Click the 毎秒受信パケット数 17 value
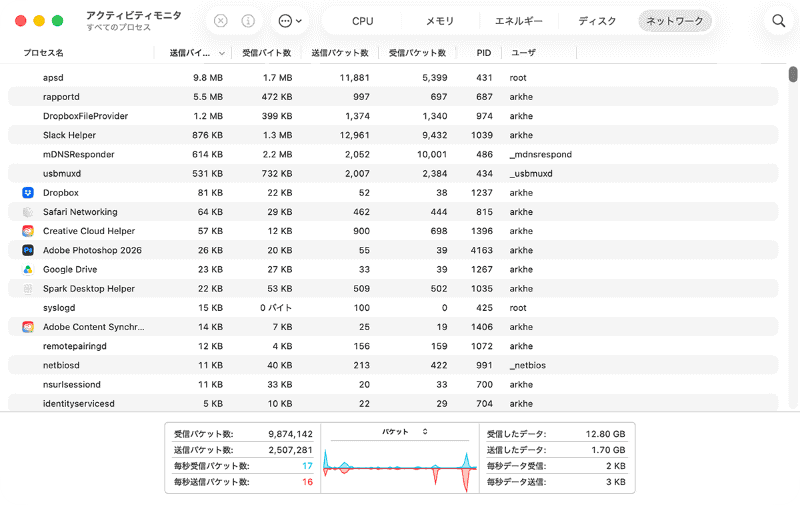 point(307,466)
